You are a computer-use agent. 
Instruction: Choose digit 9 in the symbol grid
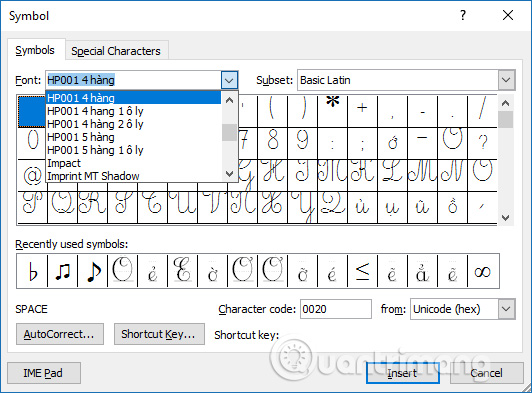coord(302,143)
